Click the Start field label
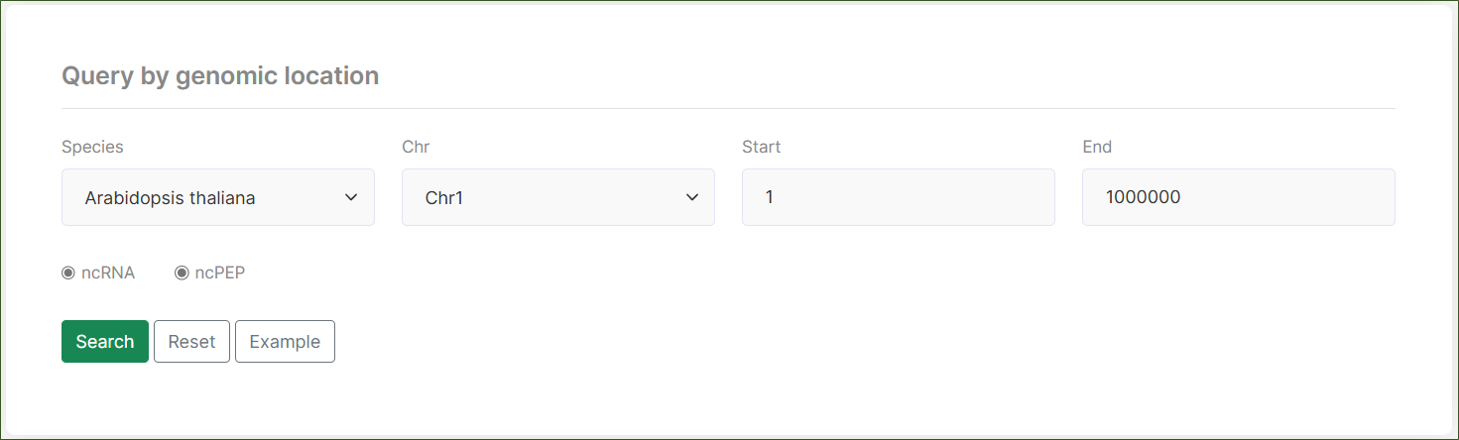Image resolution: width=1459 pixels, height=440 pixels. (761, 147)
